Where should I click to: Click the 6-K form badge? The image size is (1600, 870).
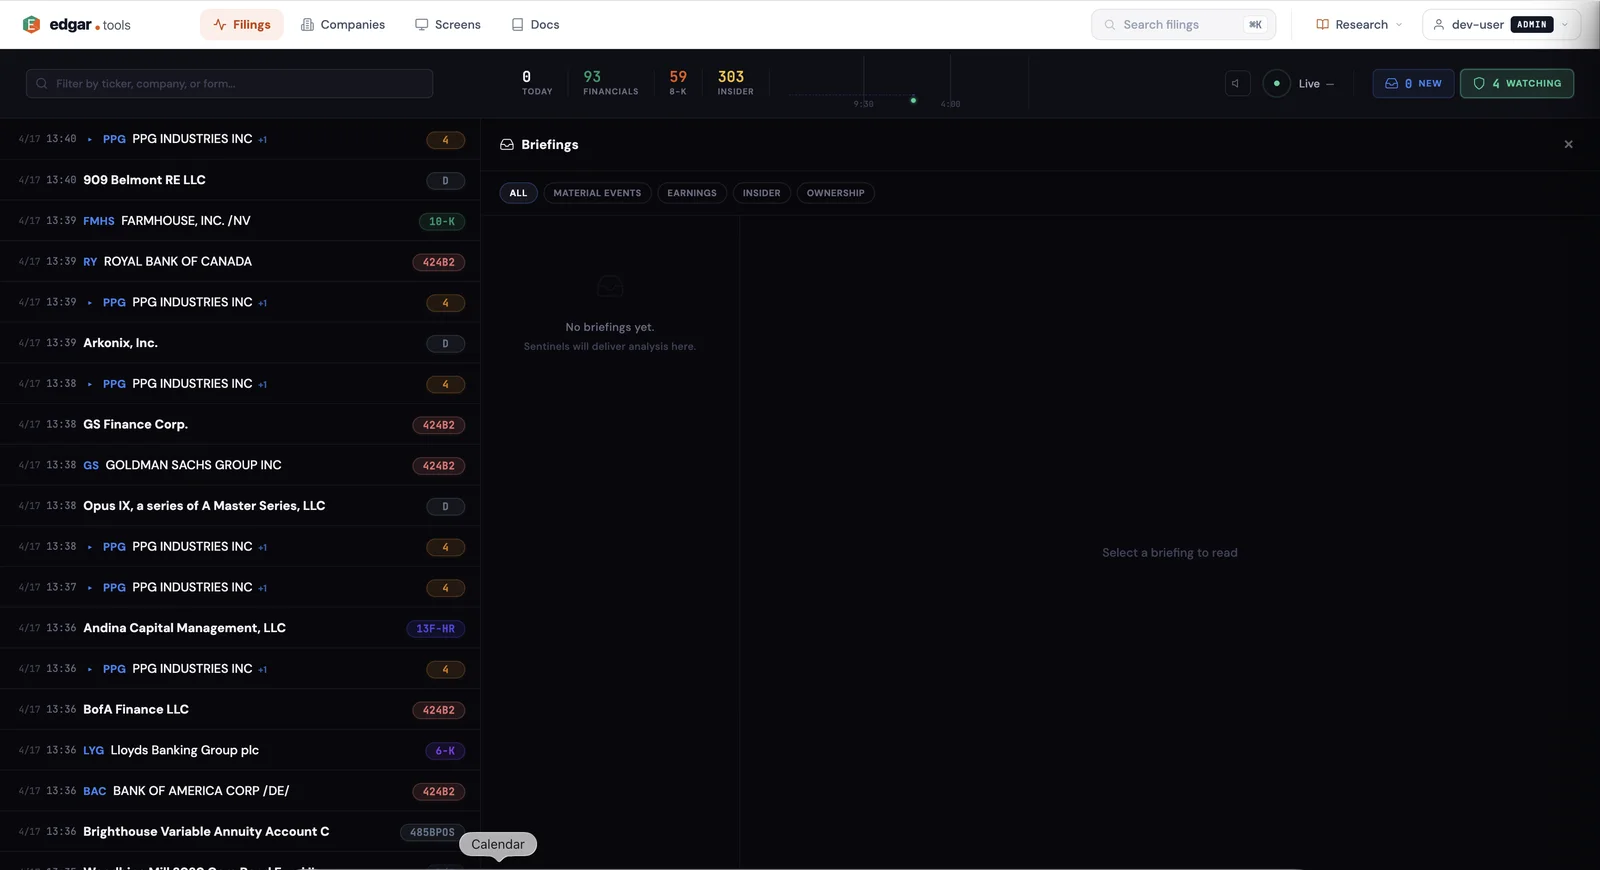(445, 751)
